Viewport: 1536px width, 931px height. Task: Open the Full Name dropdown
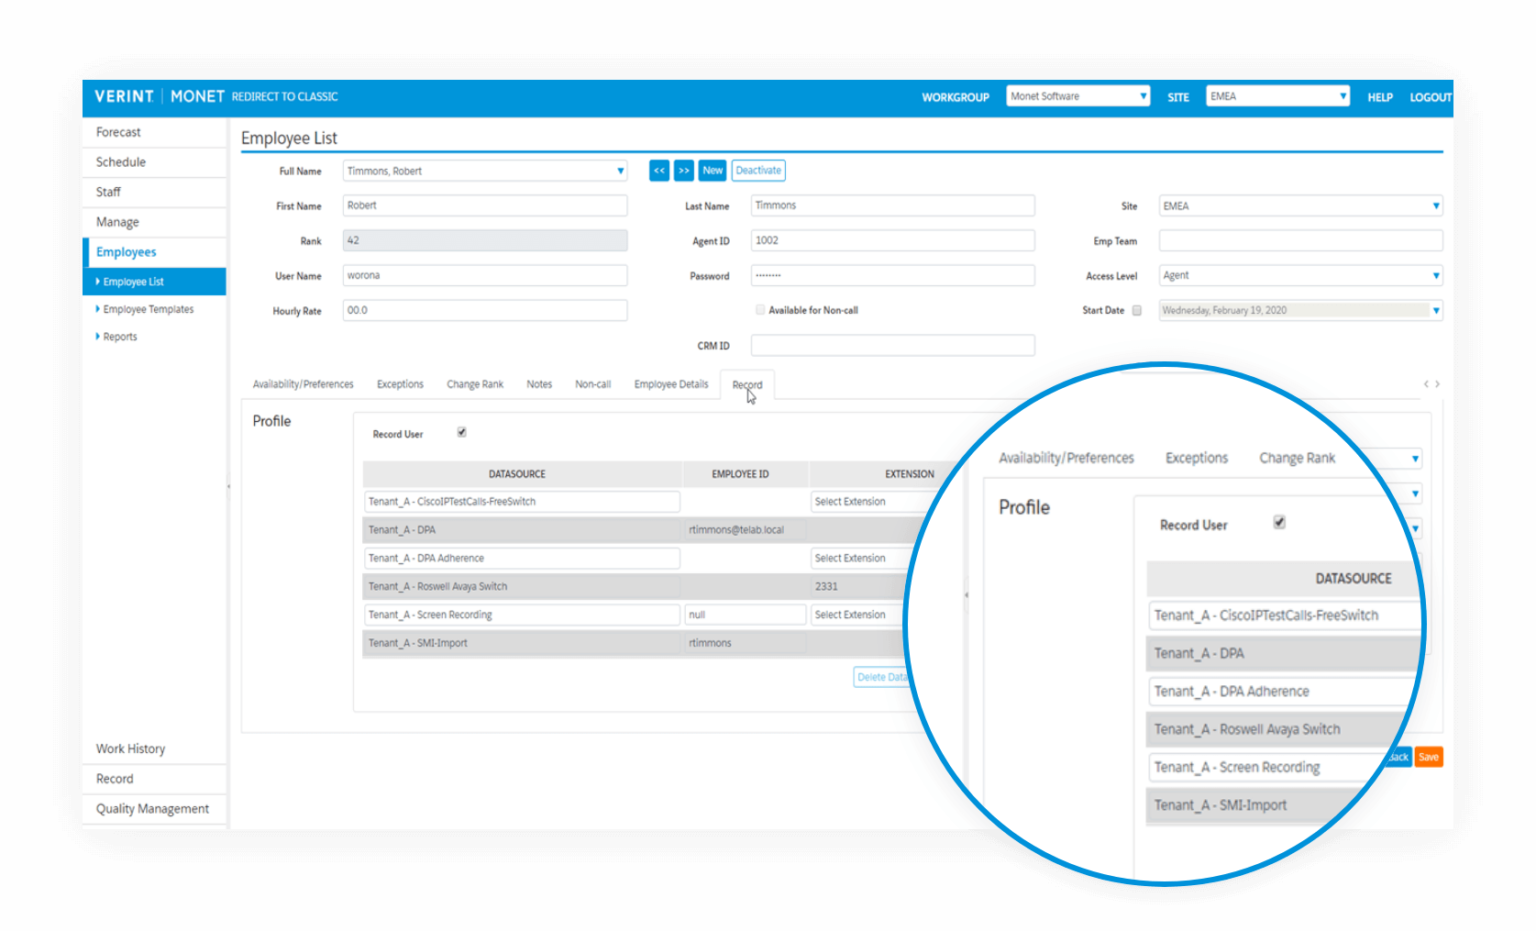[619, 170]
